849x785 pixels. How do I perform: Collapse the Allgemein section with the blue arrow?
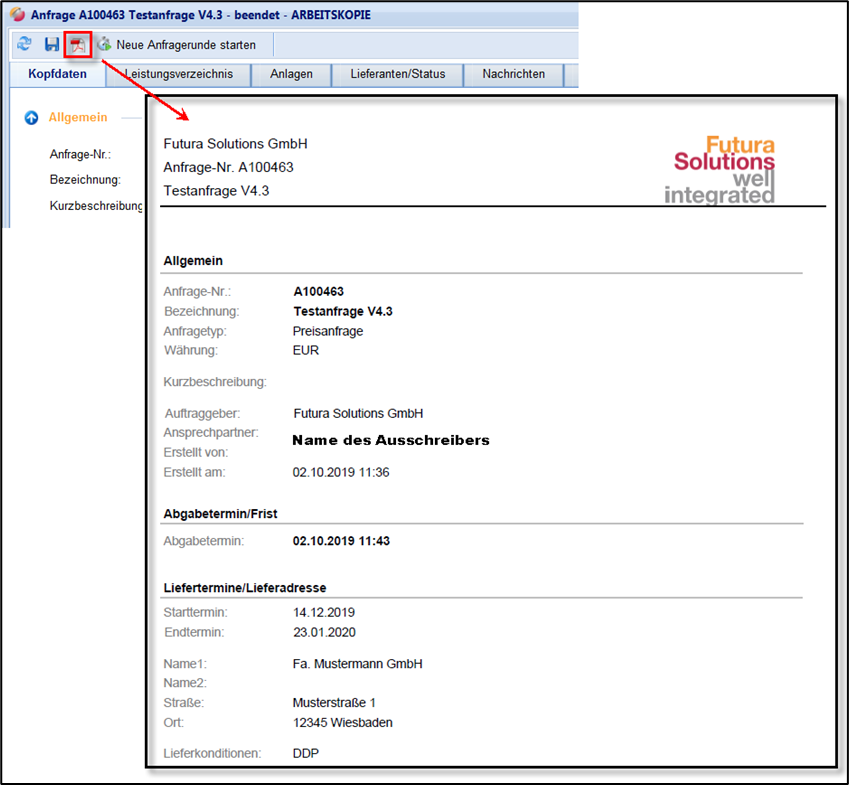31,118
